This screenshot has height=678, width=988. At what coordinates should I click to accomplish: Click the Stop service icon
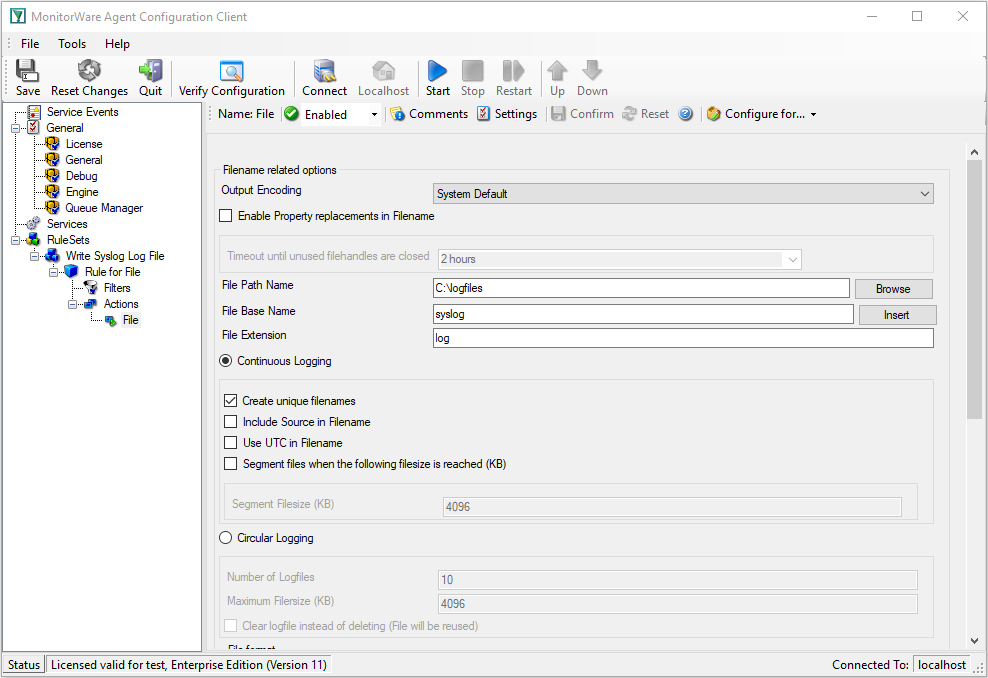(x=473, y=78)
